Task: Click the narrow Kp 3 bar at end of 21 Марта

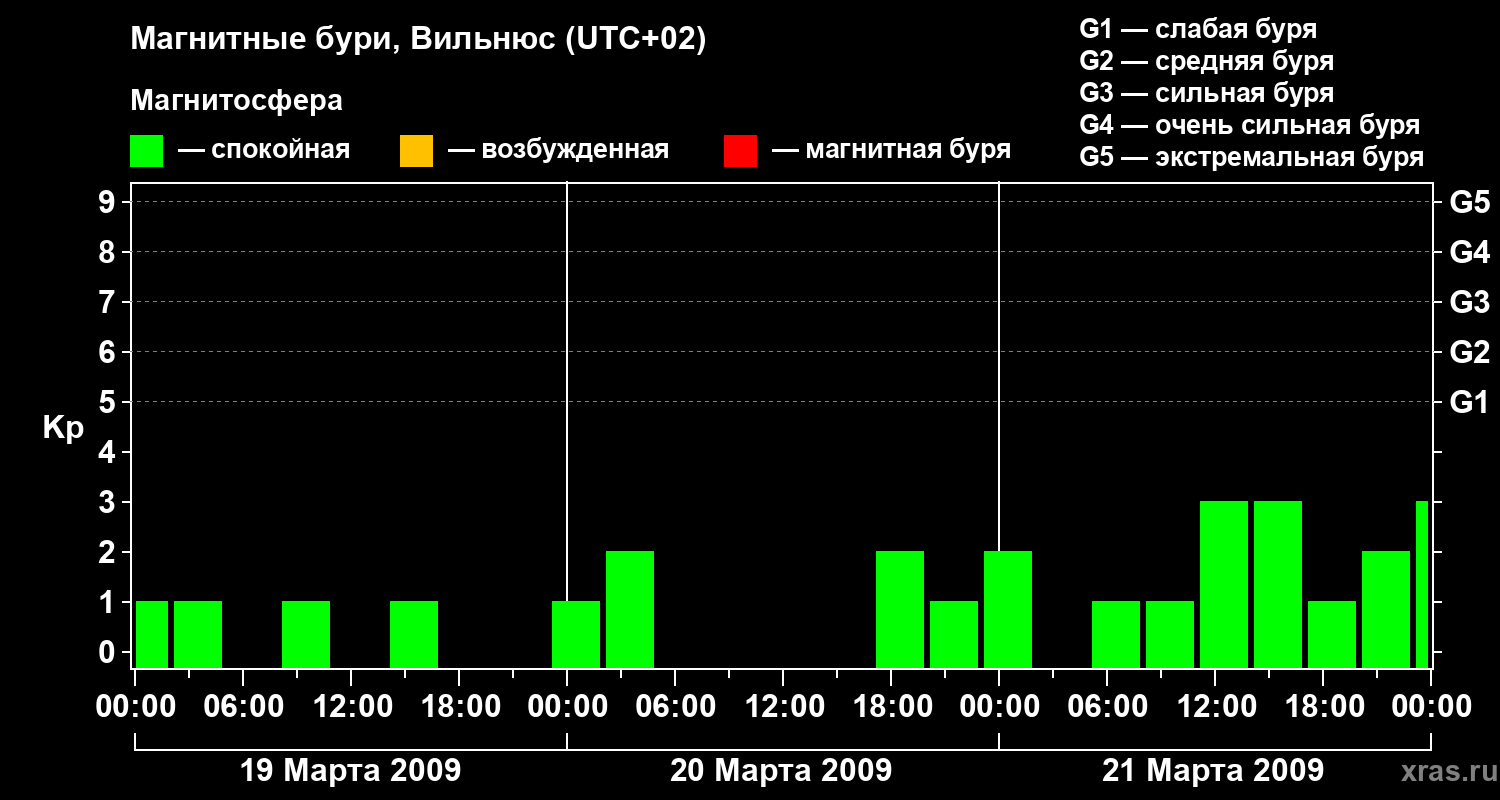Action: pyautogui.click(x=1422, y=584)
